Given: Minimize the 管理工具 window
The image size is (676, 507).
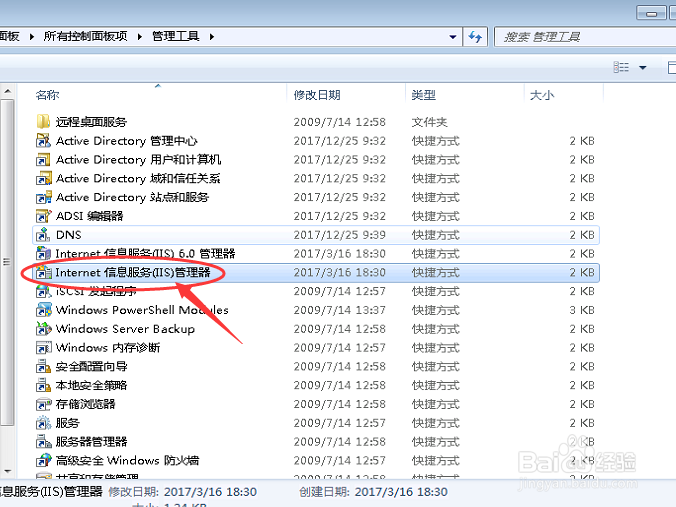Looking at the screenshot, I should [651, 13].
